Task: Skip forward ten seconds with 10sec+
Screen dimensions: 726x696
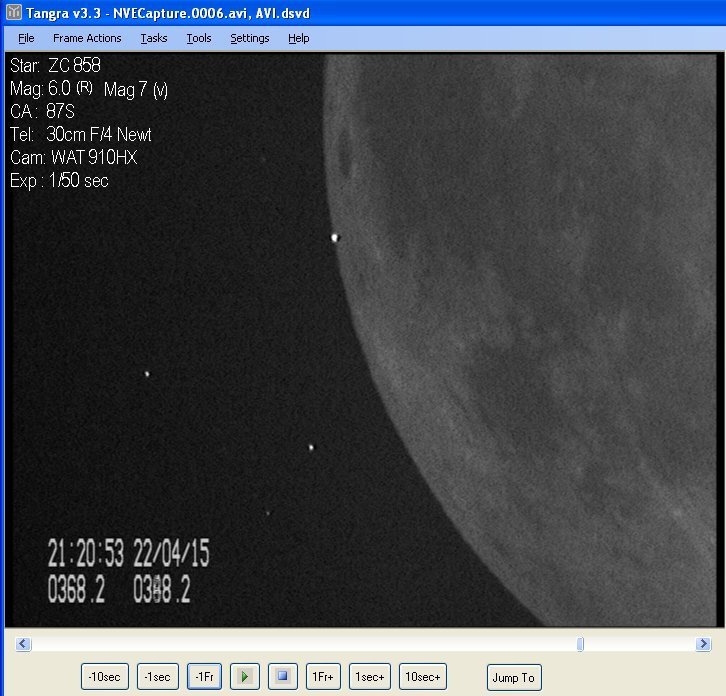Action: point(423,677)
